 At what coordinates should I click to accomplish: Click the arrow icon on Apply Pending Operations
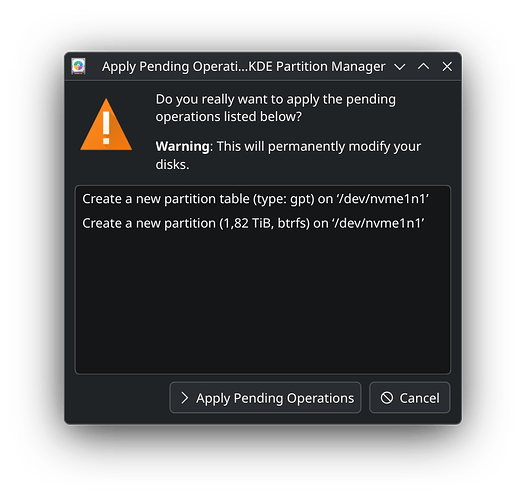(x=184, y=398)
